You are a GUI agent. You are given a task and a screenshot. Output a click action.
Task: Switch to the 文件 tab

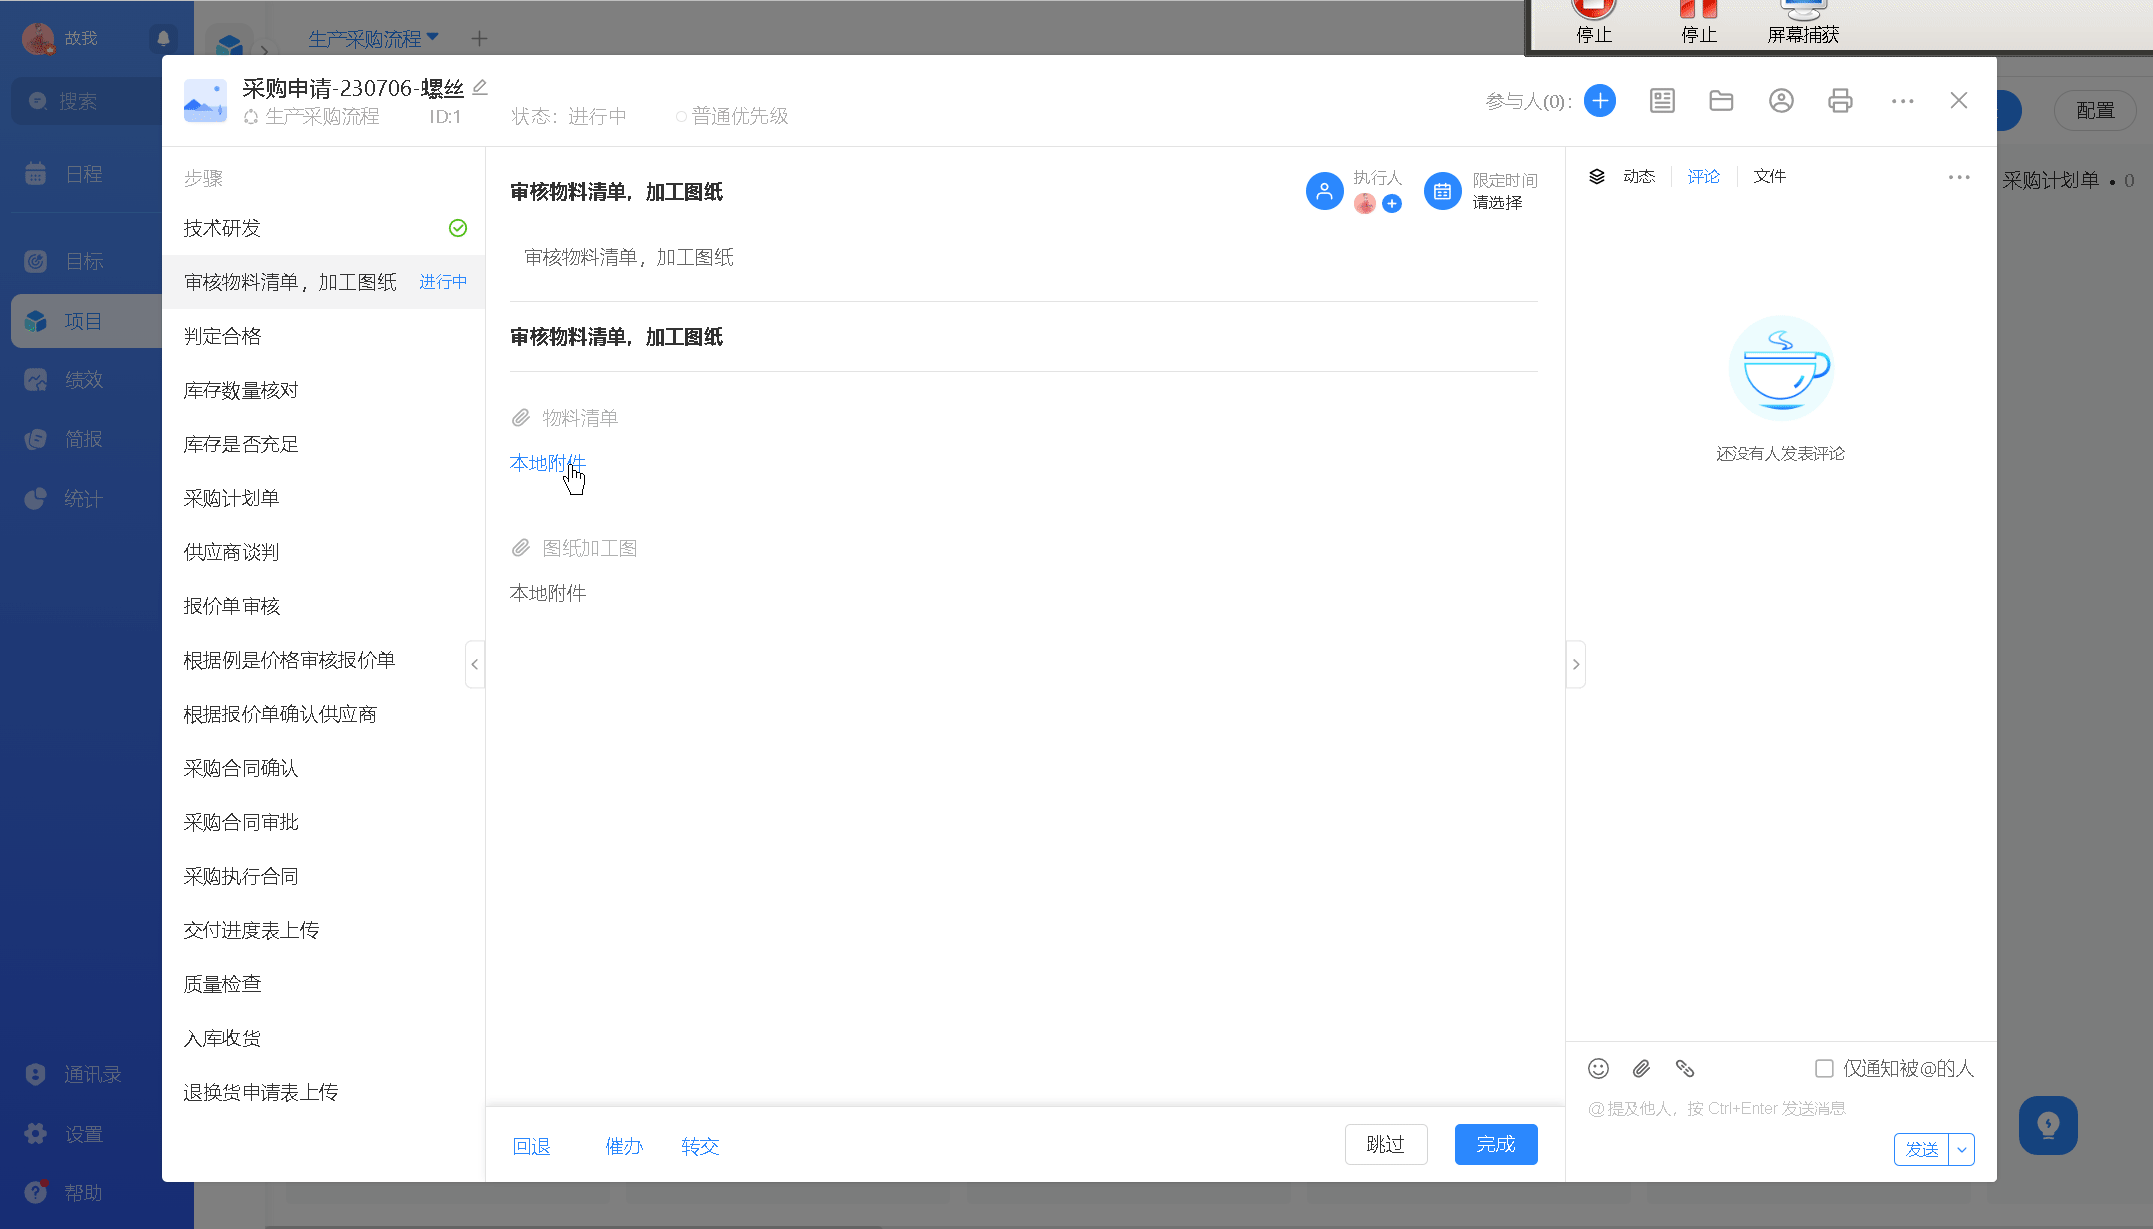click(1769, 176)
